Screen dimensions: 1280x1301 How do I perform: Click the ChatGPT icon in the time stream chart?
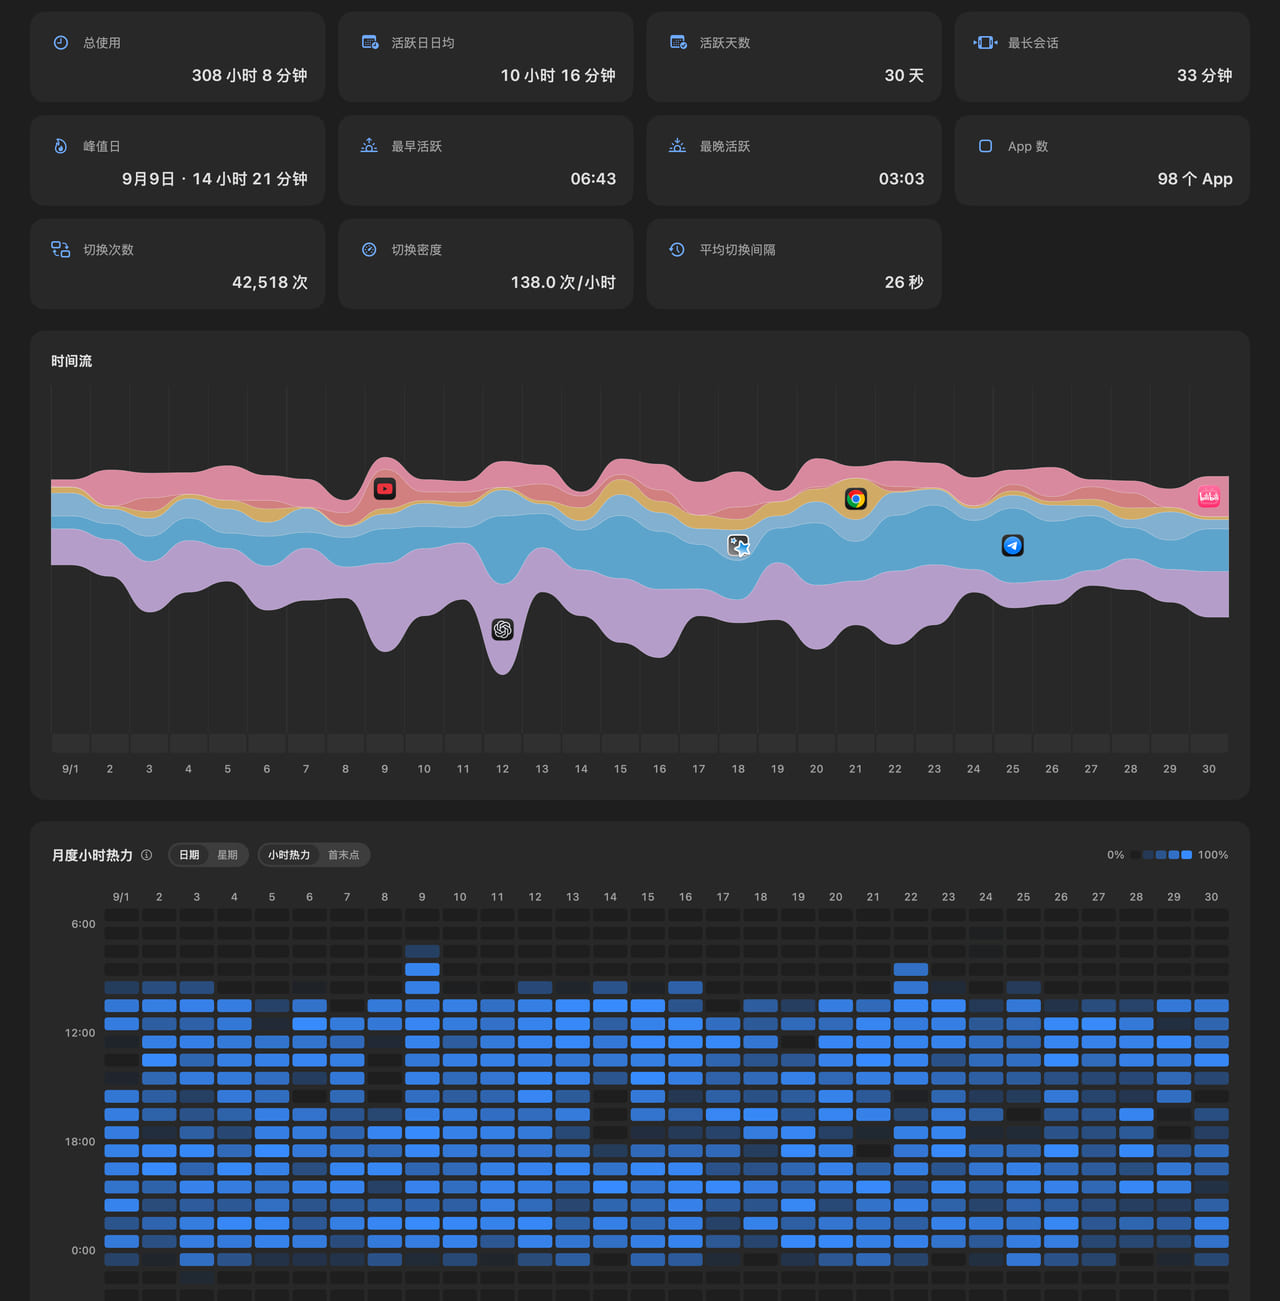(x=503, y=629)
